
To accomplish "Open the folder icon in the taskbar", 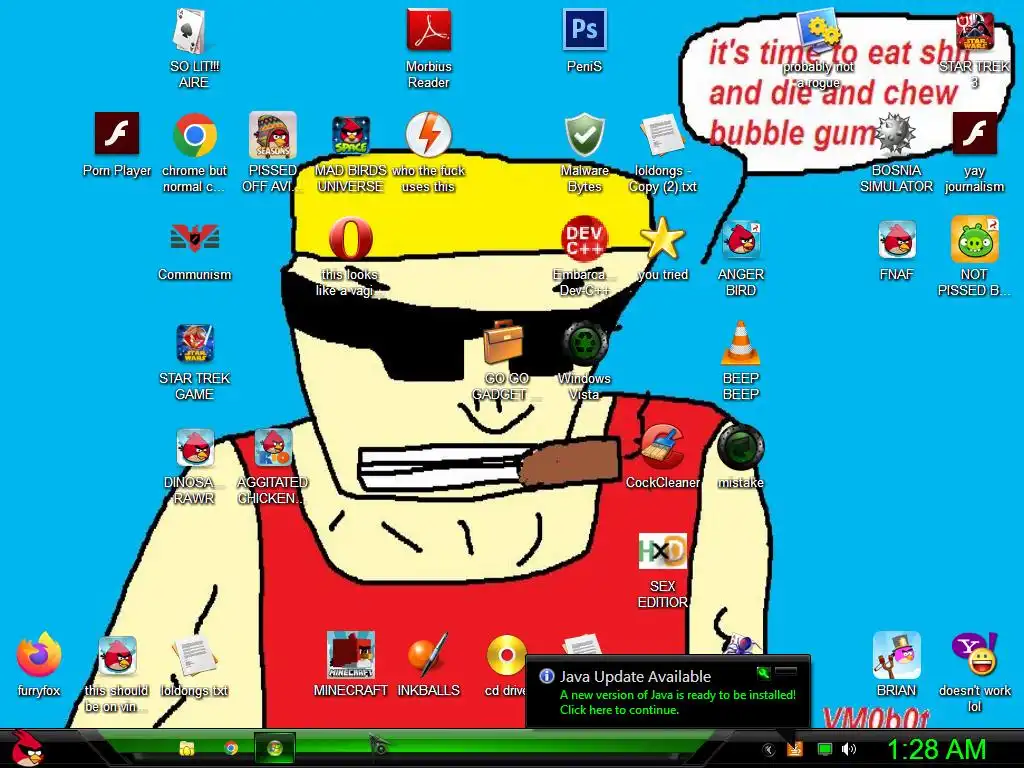I will pos(187,748).
